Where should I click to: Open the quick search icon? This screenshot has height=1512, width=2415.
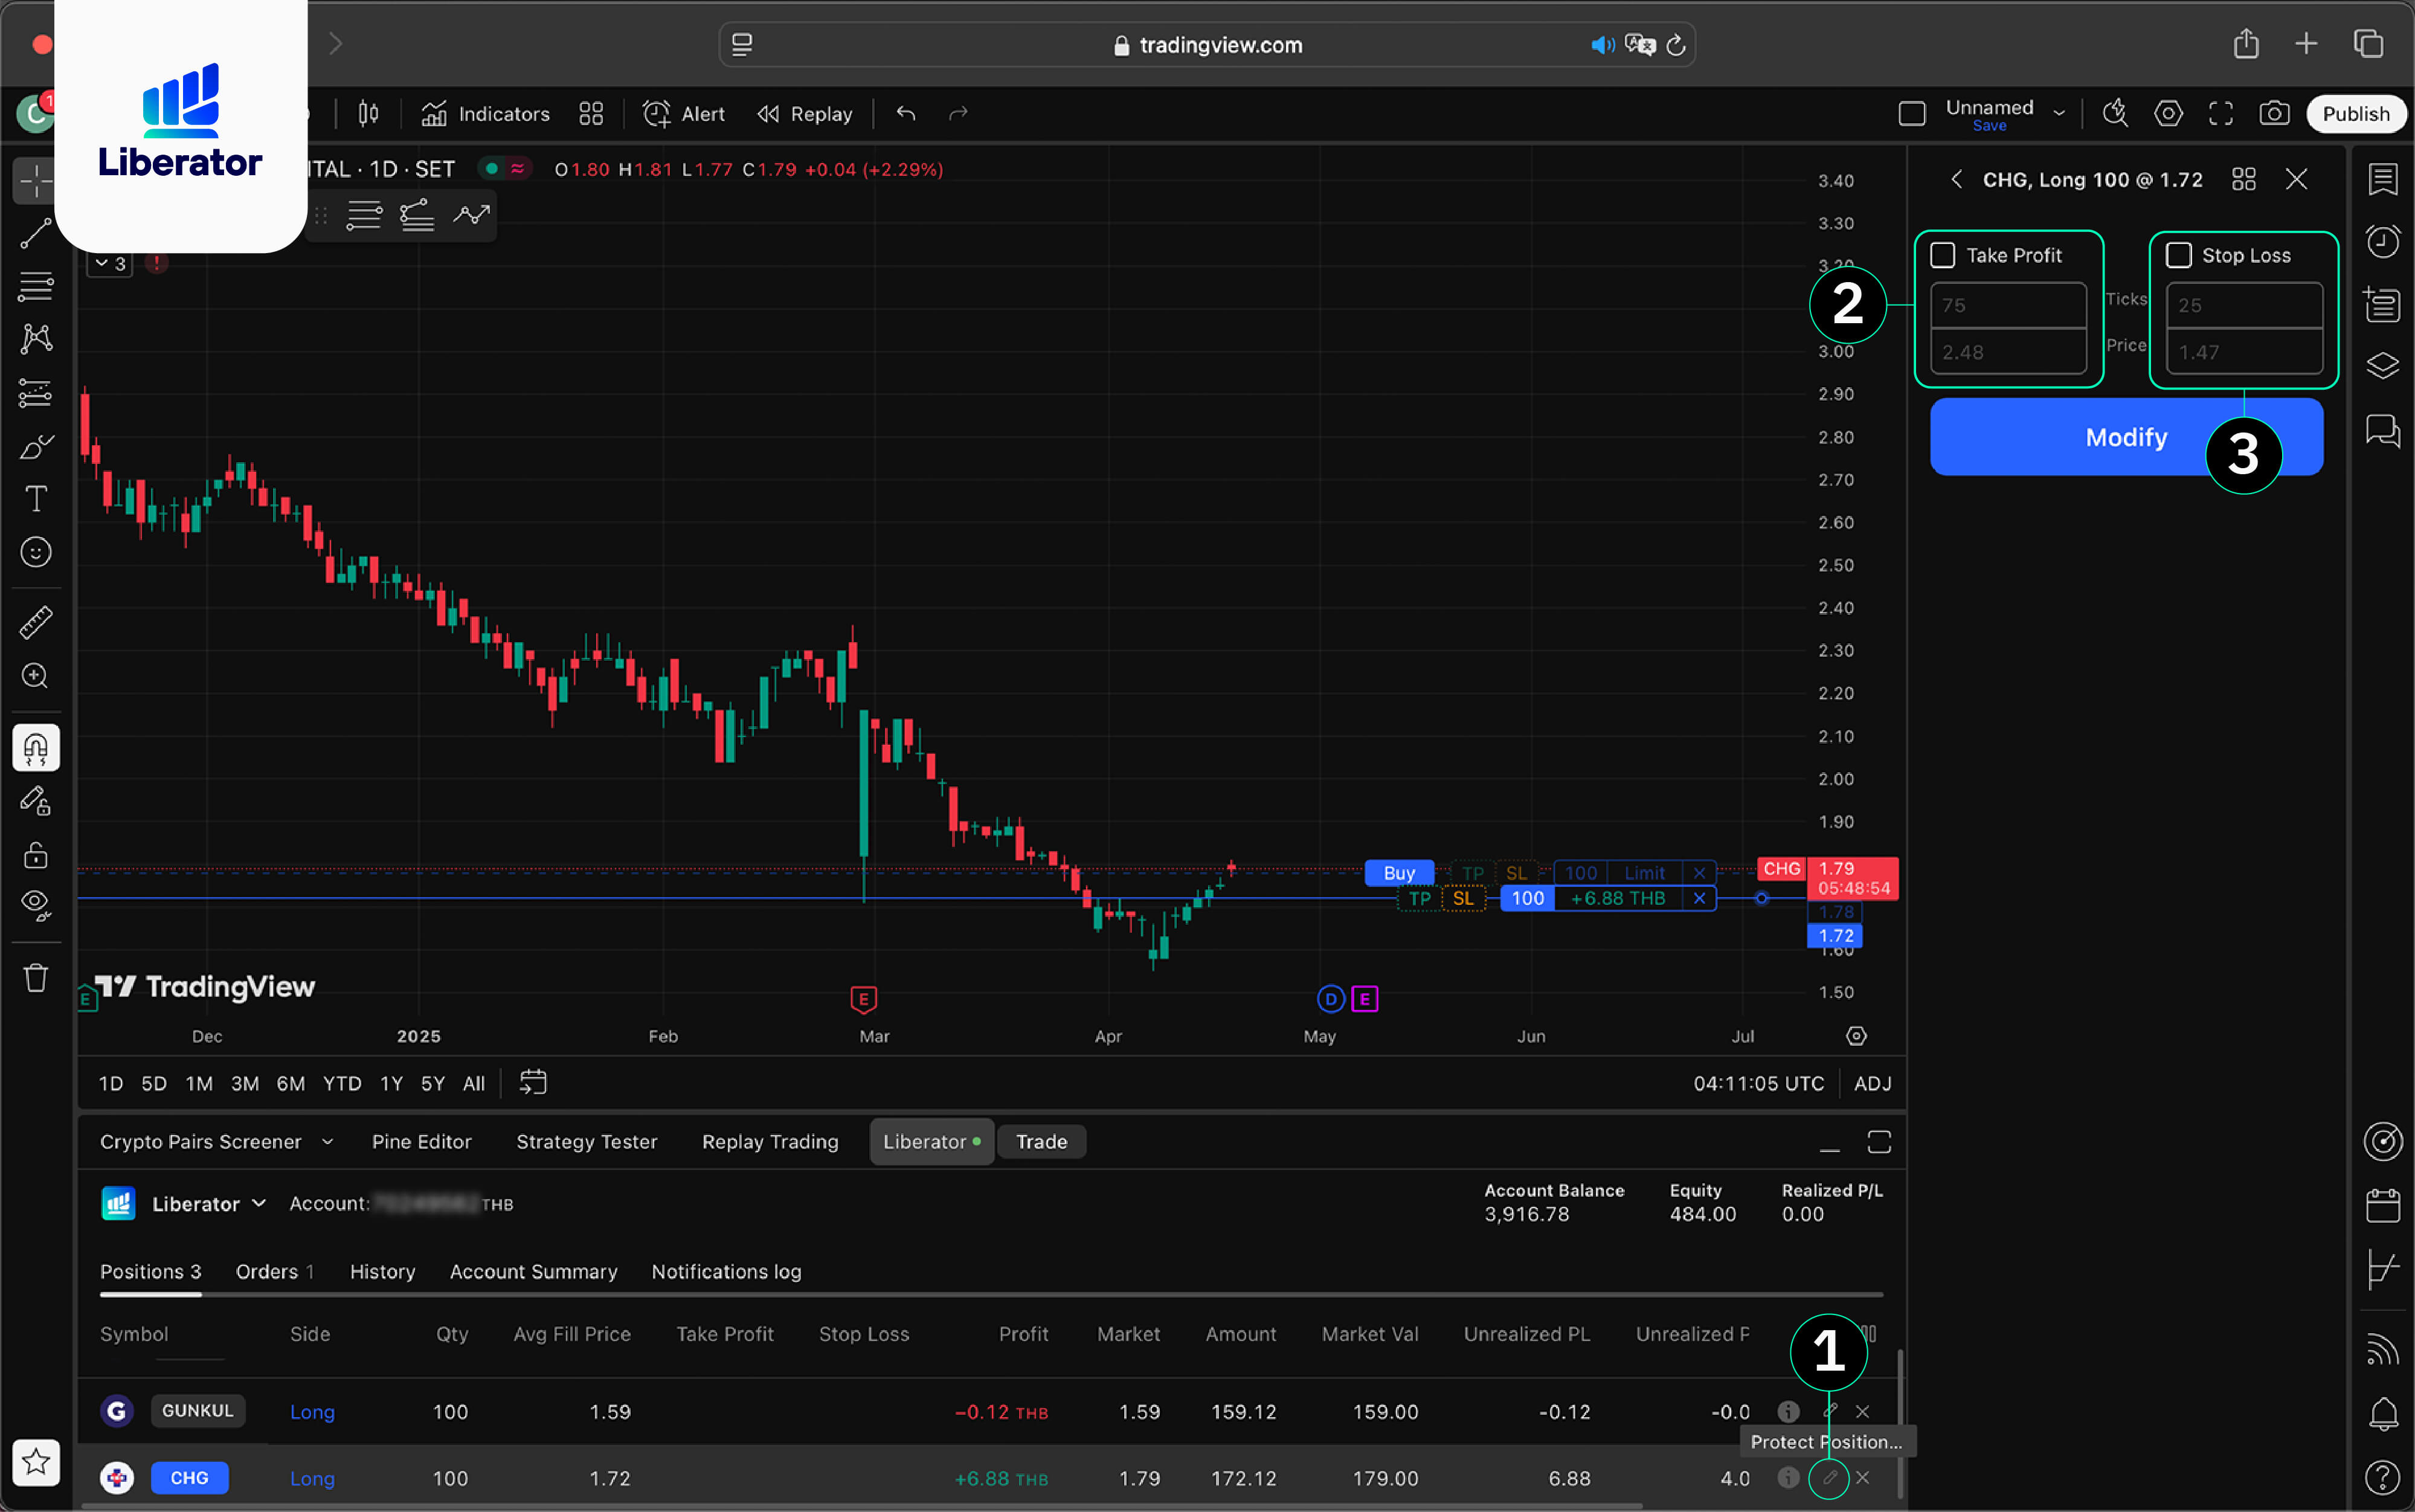2115,113
